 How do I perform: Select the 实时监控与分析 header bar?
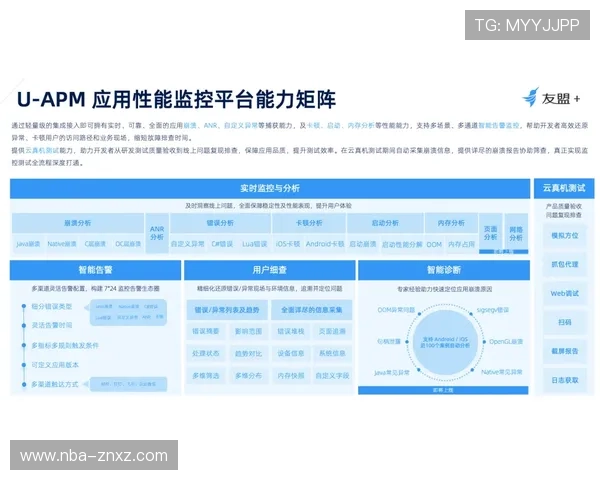[x=270, y=188]
